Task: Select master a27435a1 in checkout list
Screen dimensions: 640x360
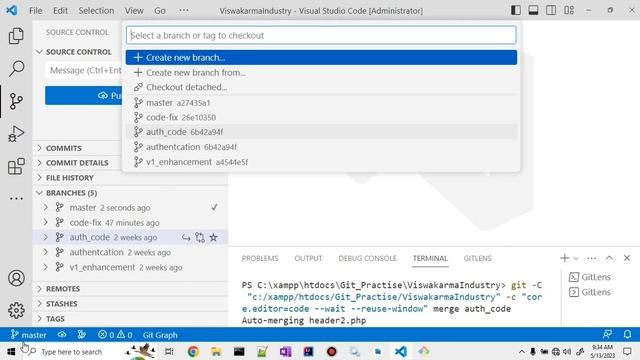Action: pyautogui.click(x=321, y=103)
